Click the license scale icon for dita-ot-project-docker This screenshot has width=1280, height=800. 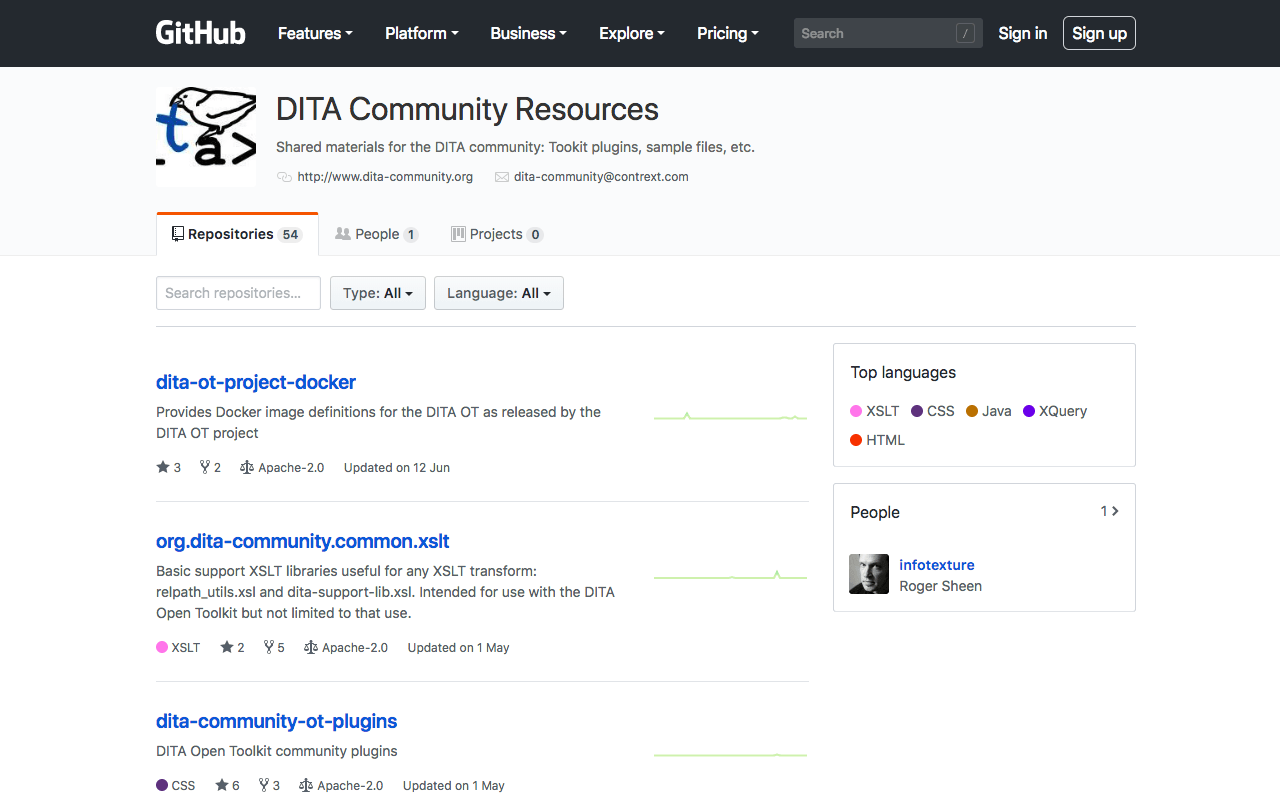247,467
